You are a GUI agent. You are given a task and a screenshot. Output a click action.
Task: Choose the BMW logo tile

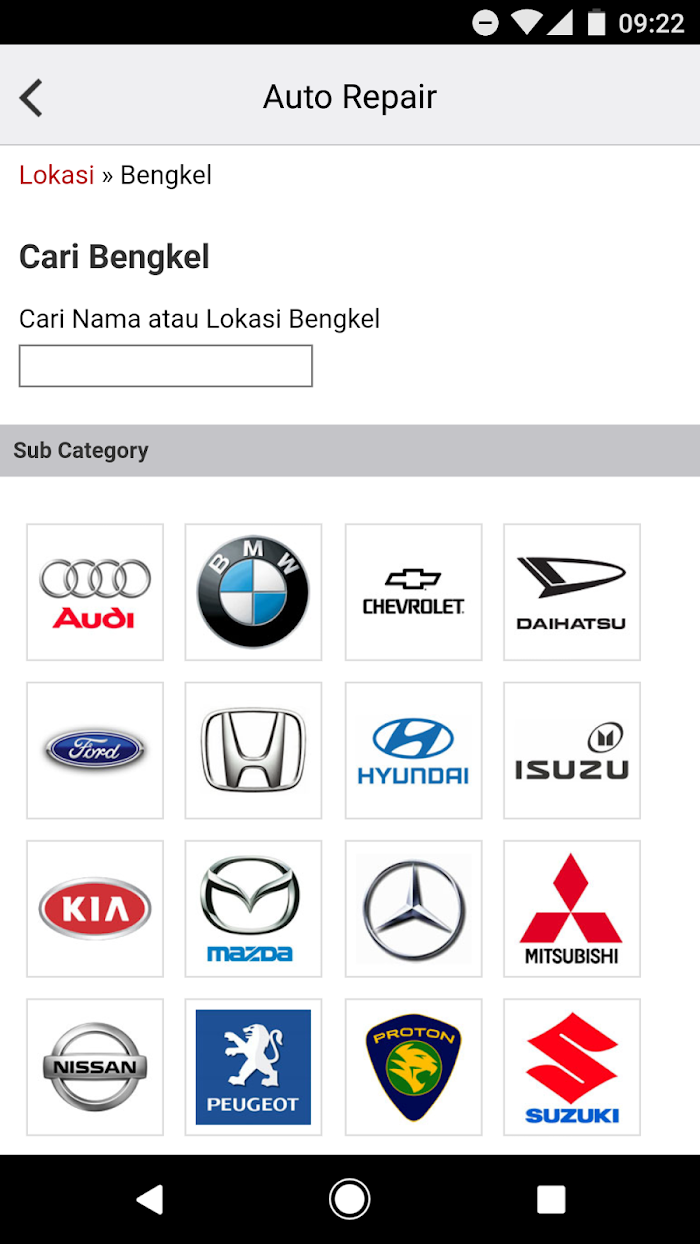pyautogui.click(x=253, y=592)
